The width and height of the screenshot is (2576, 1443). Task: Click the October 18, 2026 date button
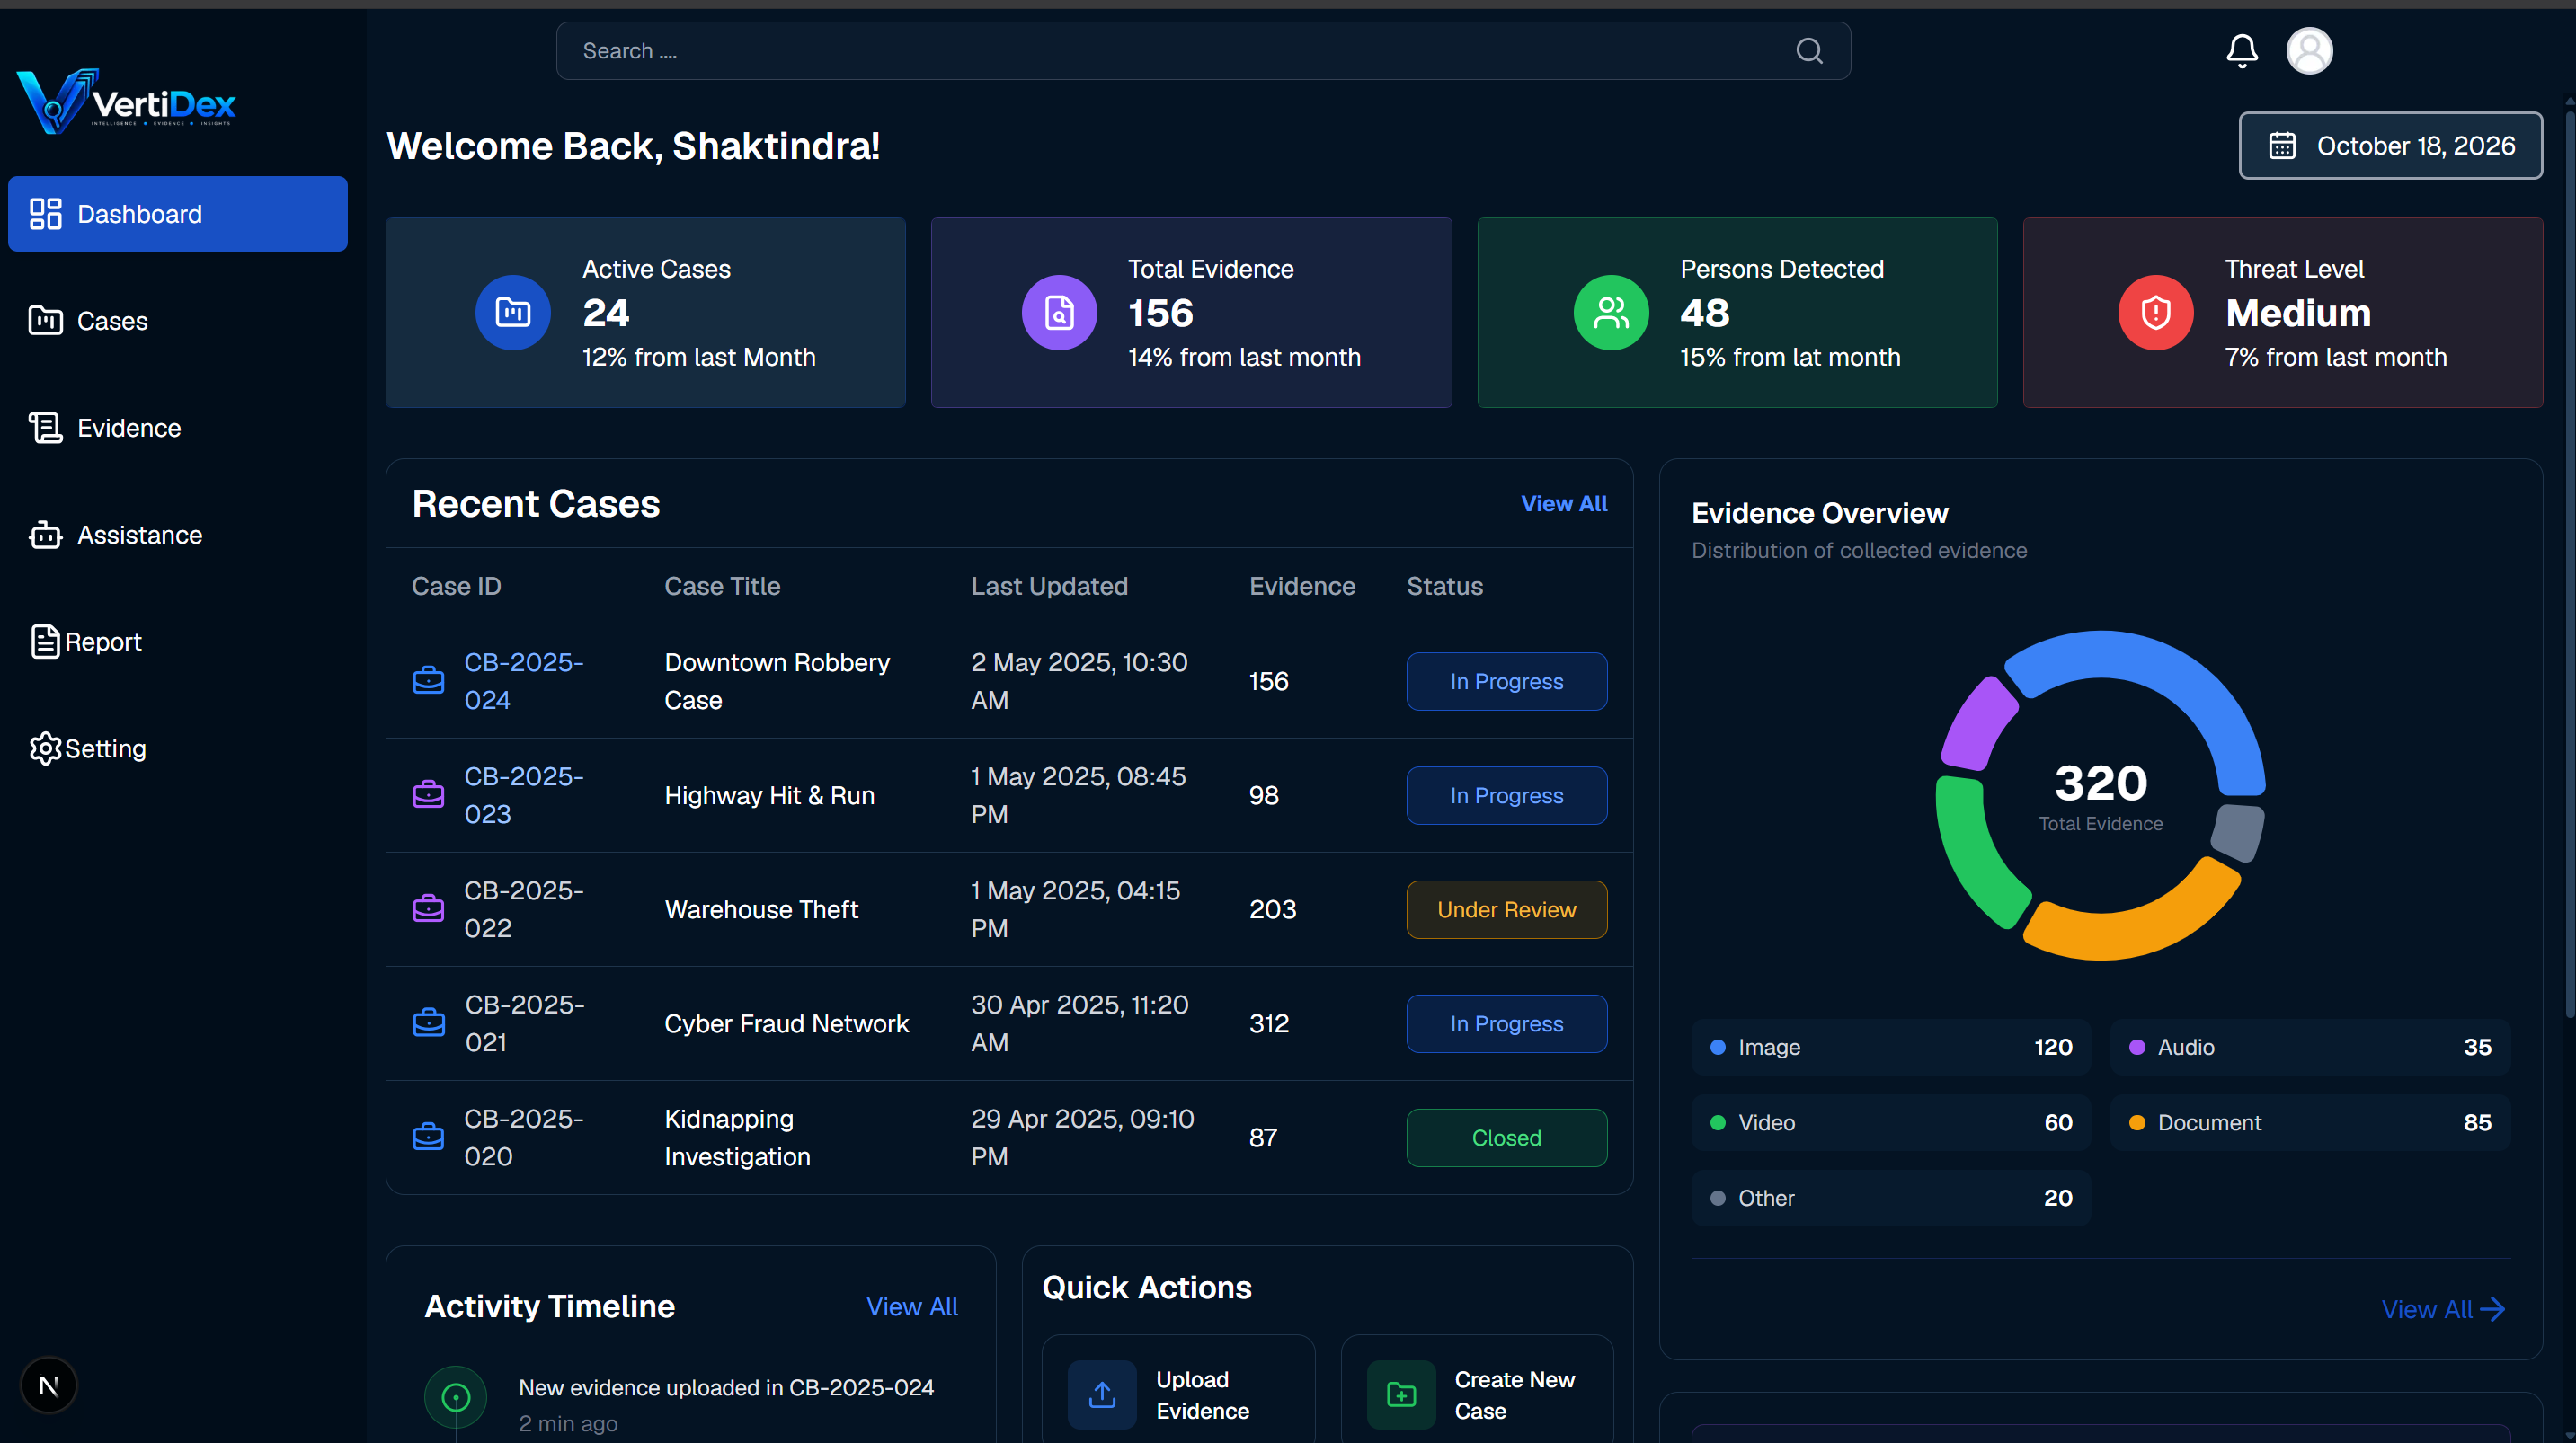(2390, 146)
